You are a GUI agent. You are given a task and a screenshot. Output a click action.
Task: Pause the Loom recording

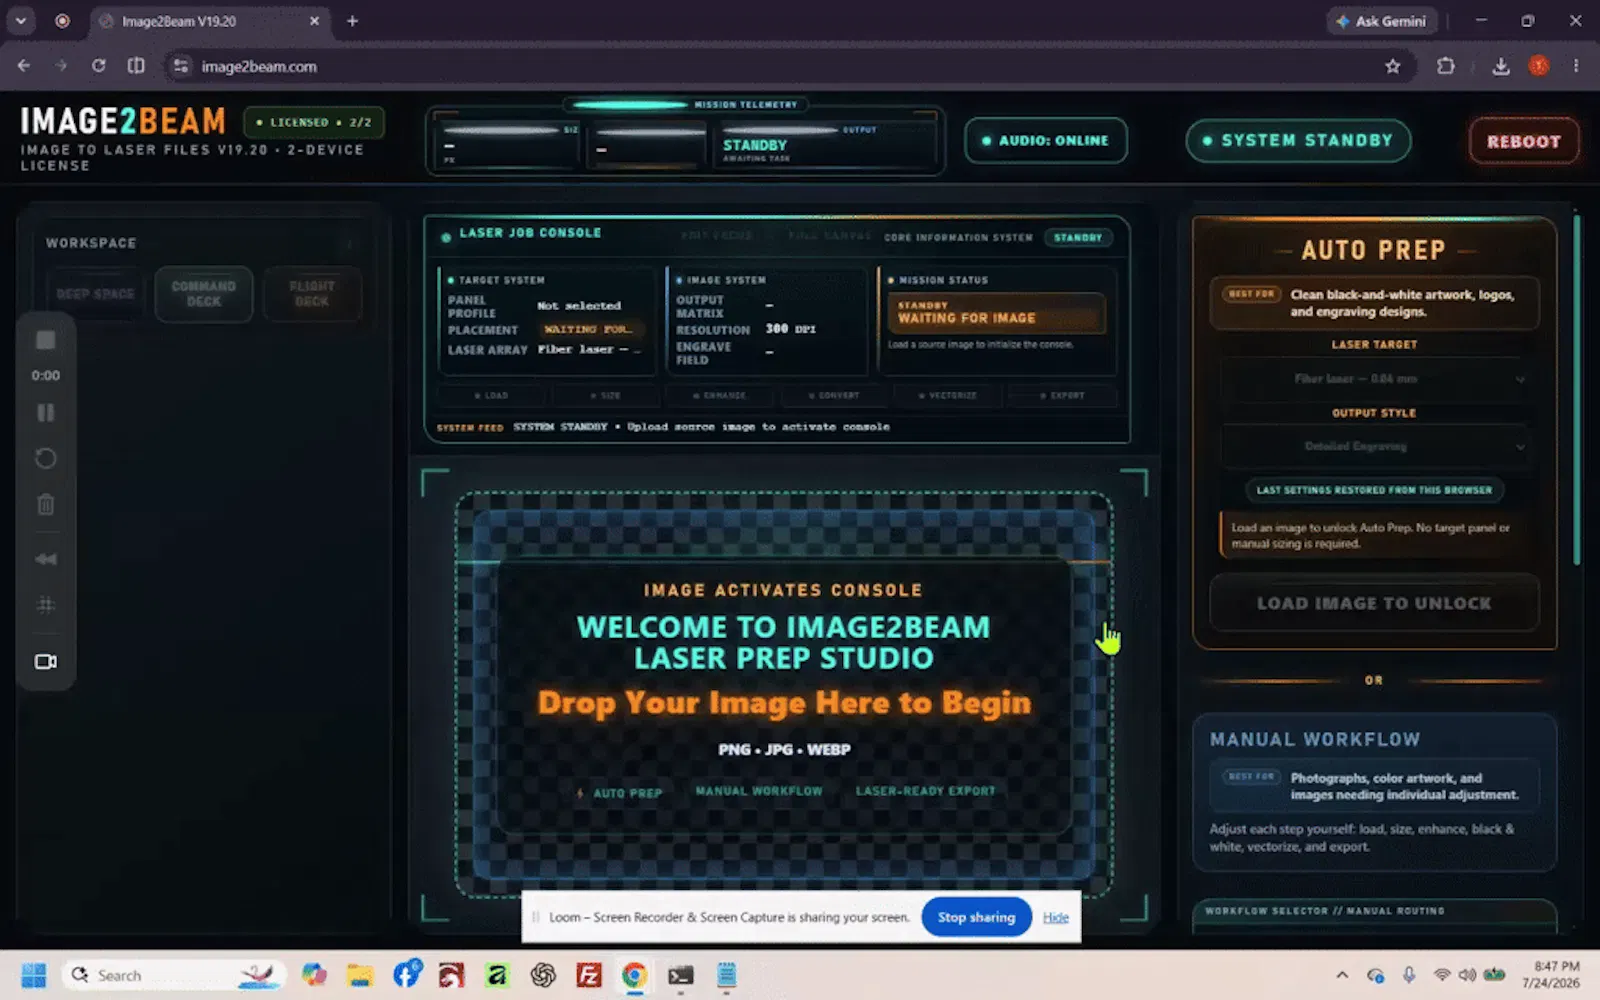[x=45, y=413]
